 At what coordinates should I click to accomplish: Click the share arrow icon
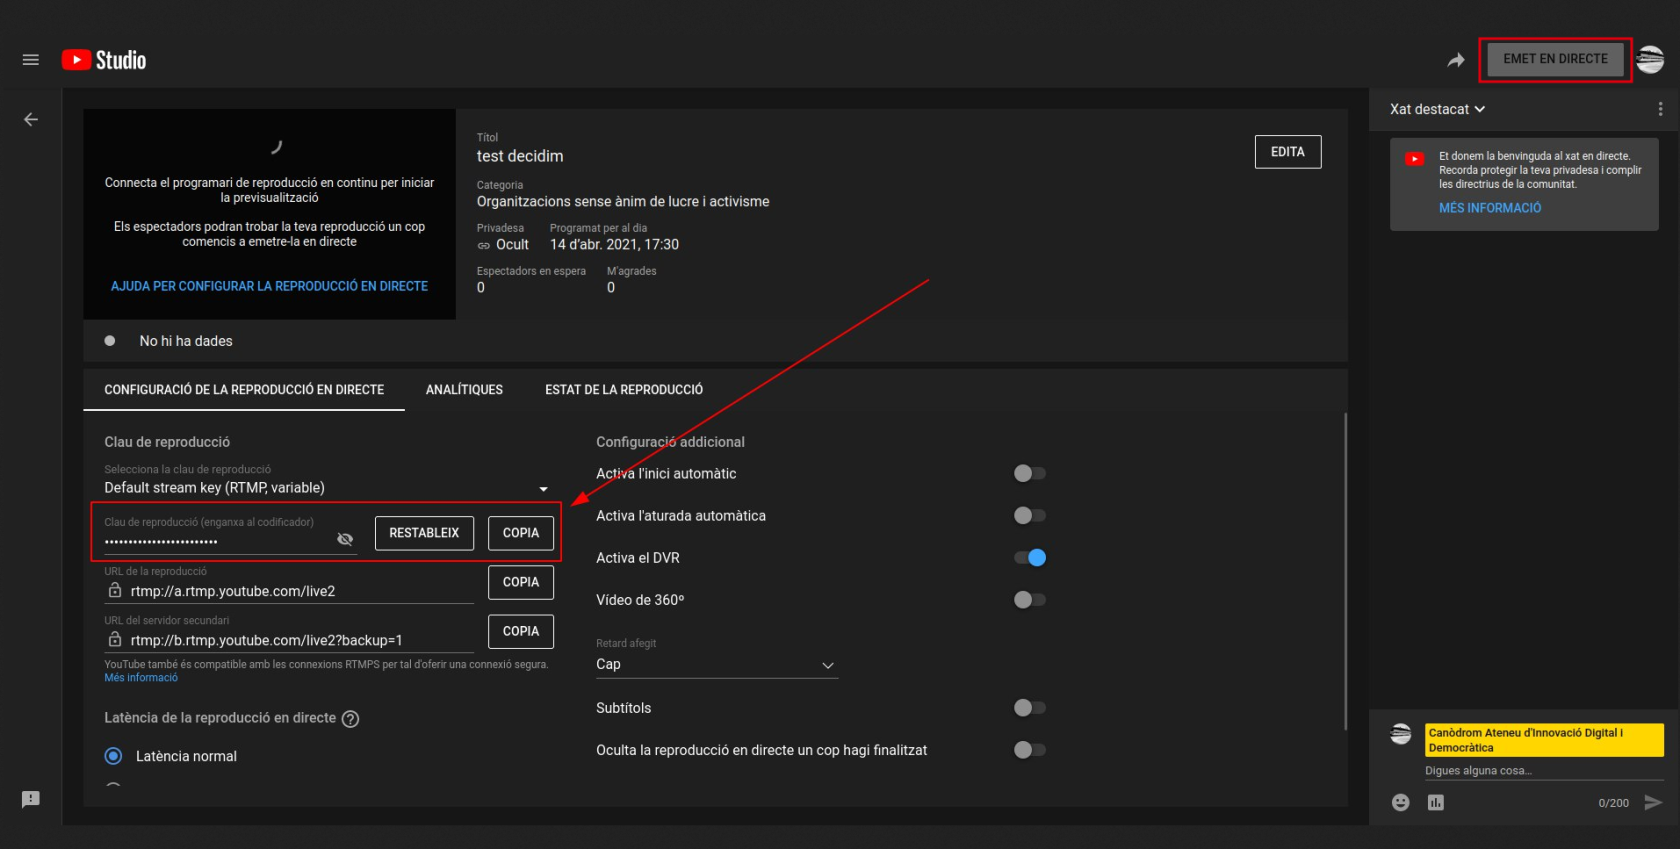point(1456,60)
